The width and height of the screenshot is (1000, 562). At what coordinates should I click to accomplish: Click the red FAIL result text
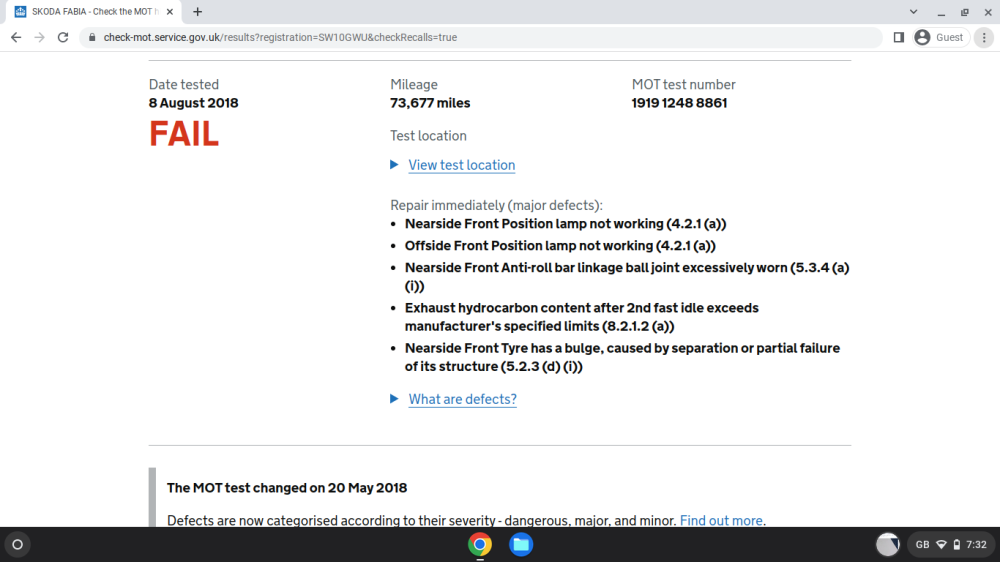[x=184, y=134]
